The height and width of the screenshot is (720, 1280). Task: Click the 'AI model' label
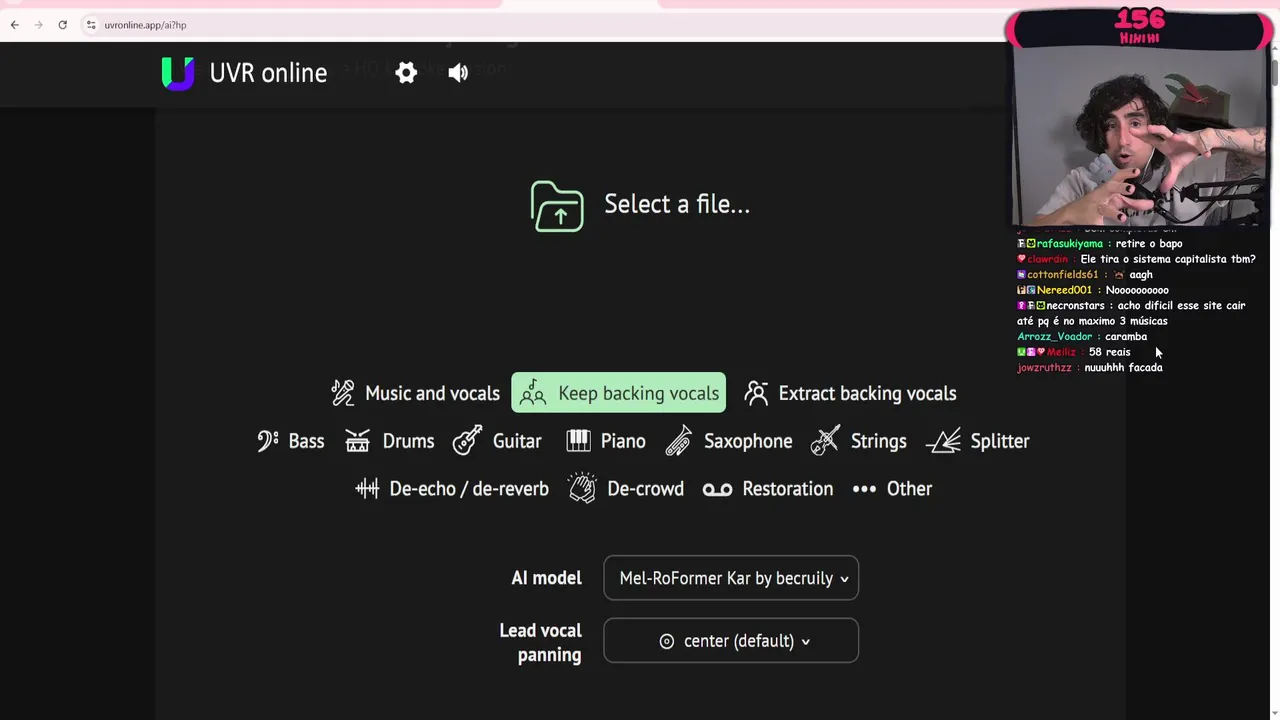pyautogui.click(x=546, y=578)
